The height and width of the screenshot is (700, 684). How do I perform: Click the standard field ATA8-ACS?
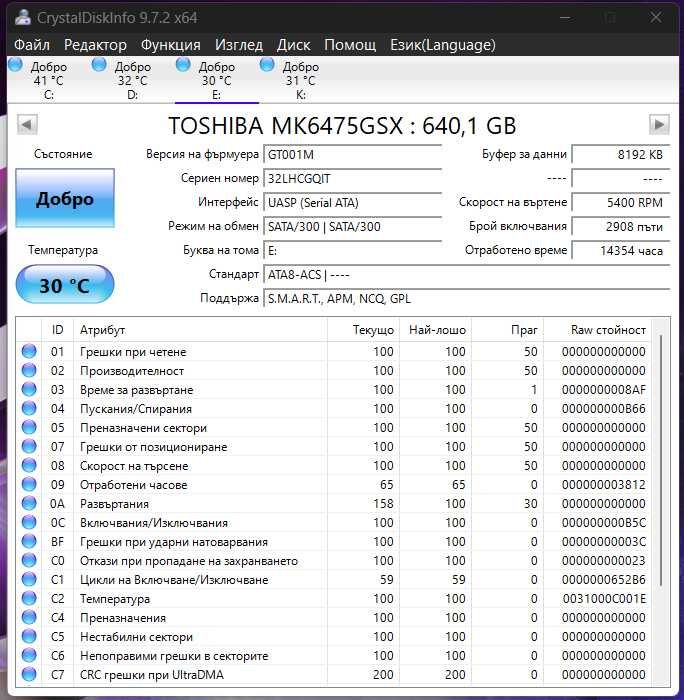click(x=467, y=275)
